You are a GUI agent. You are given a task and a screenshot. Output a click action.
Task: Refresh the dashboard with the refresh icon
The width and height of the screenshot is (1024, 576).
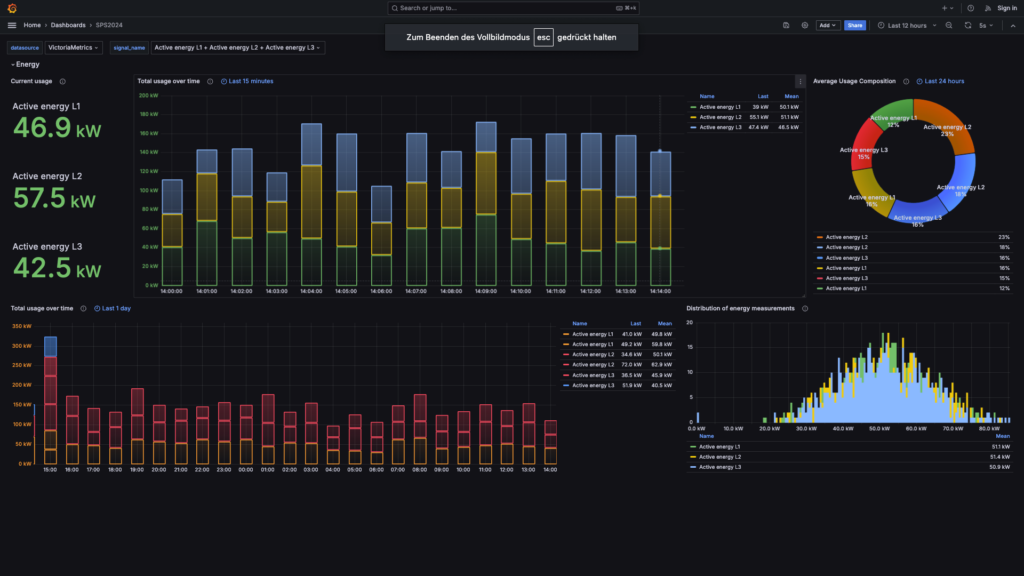click(968, 25)
